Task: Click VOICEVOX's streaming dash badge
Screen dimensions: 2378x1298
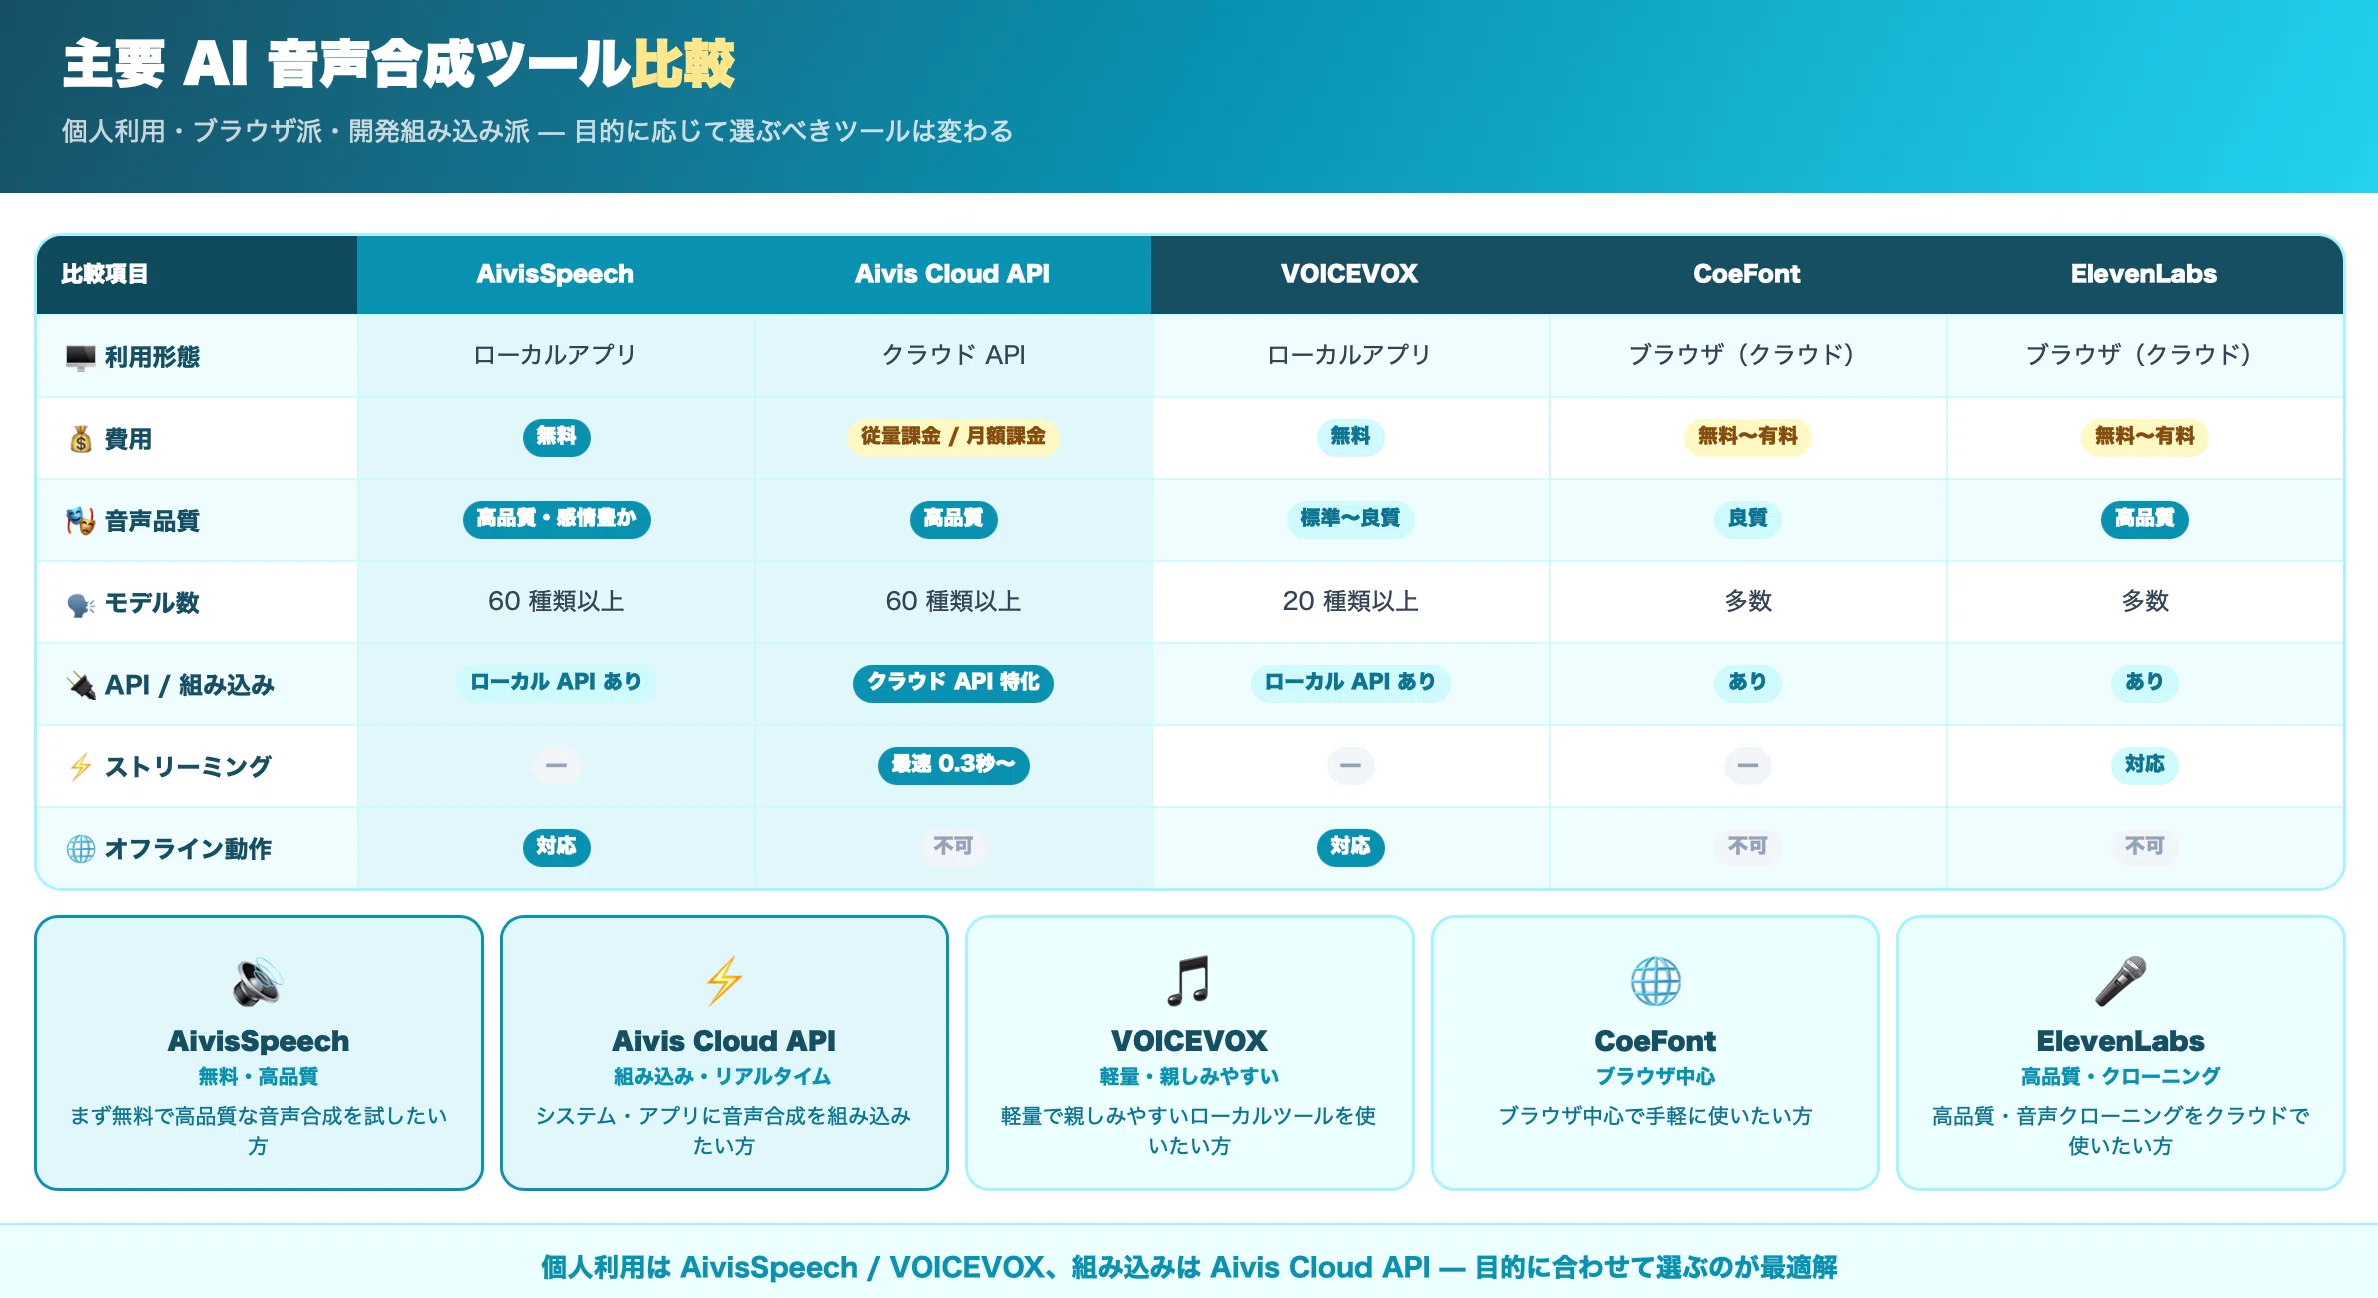Action: pyautogui.click(x=1350, y=766)
